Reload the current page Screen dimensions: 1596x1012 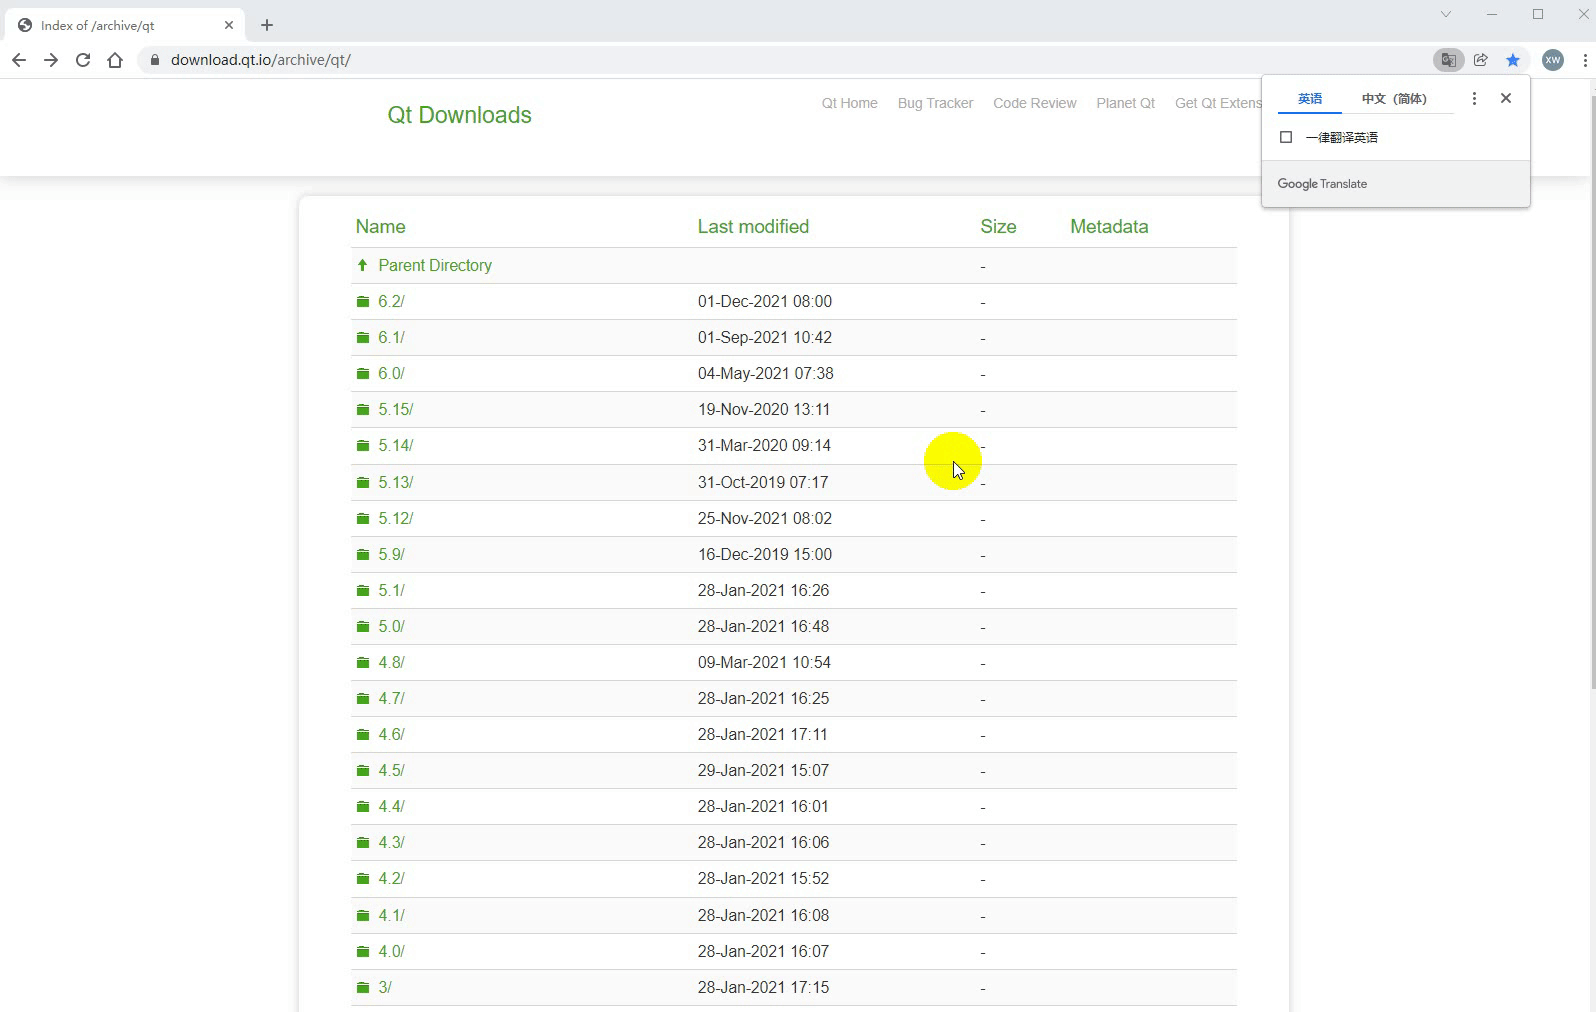pos(83,60)
